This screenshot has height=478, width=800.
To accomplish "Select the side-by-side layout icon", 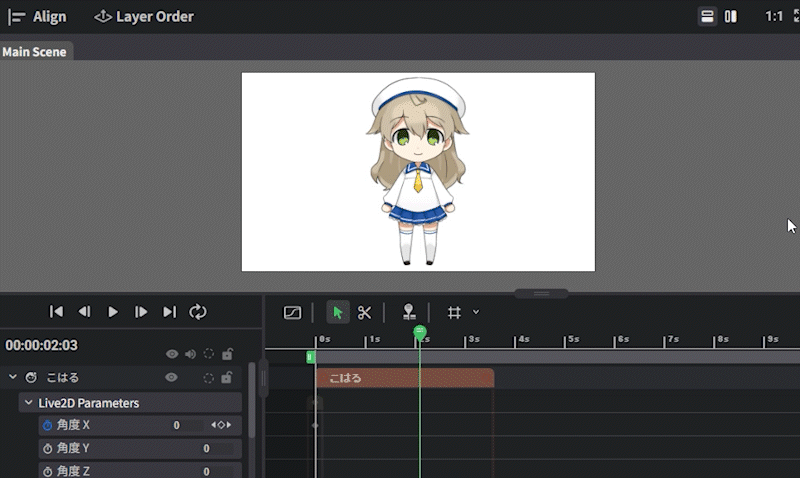I will click(731, 17).
